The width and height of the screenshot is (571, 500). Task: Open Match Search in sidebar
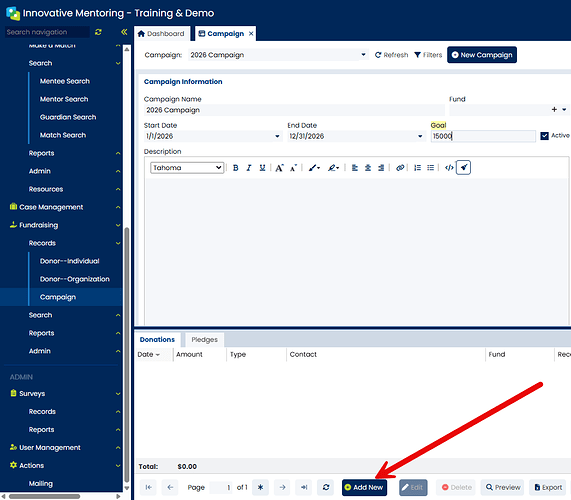click(63, 135)
